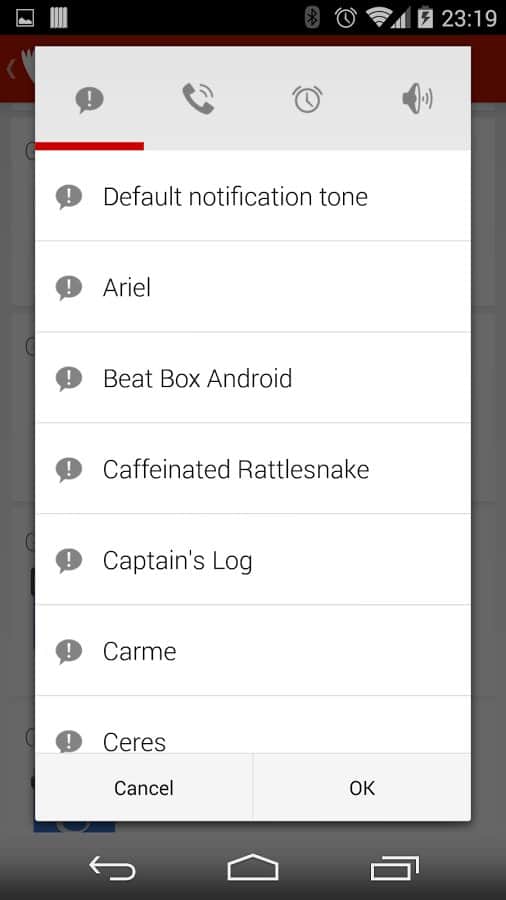Select the Ariel tone
Viewport: 506px width, 900px height.
pyautogui.click(x=253, y=287)
